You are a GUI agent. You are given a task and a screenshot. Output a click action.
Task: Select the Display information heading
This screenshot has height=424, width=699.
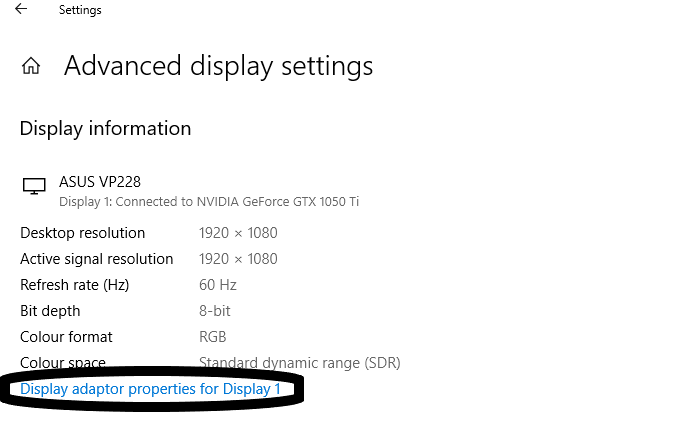(x=105, y=129)
